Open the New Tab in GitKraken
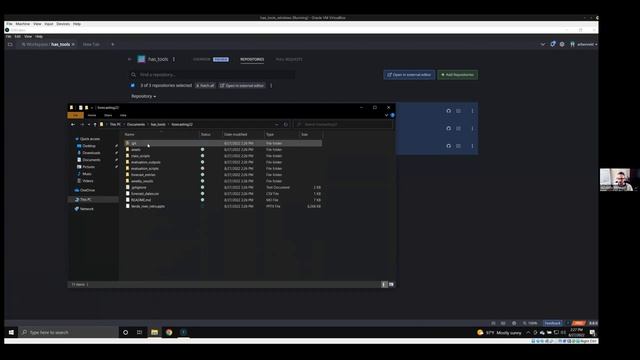The image size is (640, 360). click(91, 44)
